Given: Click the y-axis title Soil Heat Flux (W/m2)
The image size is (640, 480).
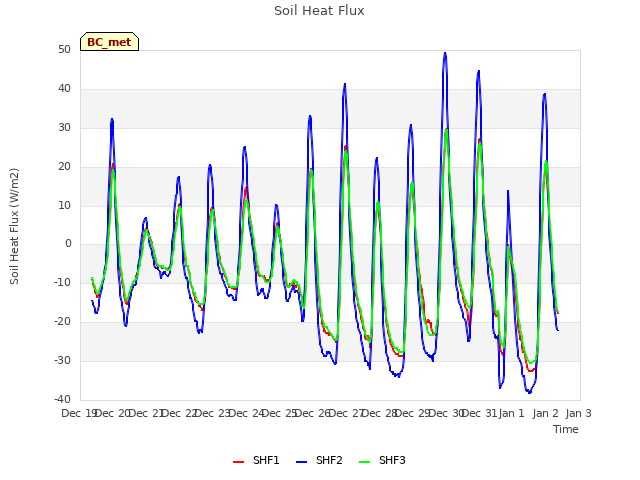Looking at the screenshot, I should coord(14,226).
